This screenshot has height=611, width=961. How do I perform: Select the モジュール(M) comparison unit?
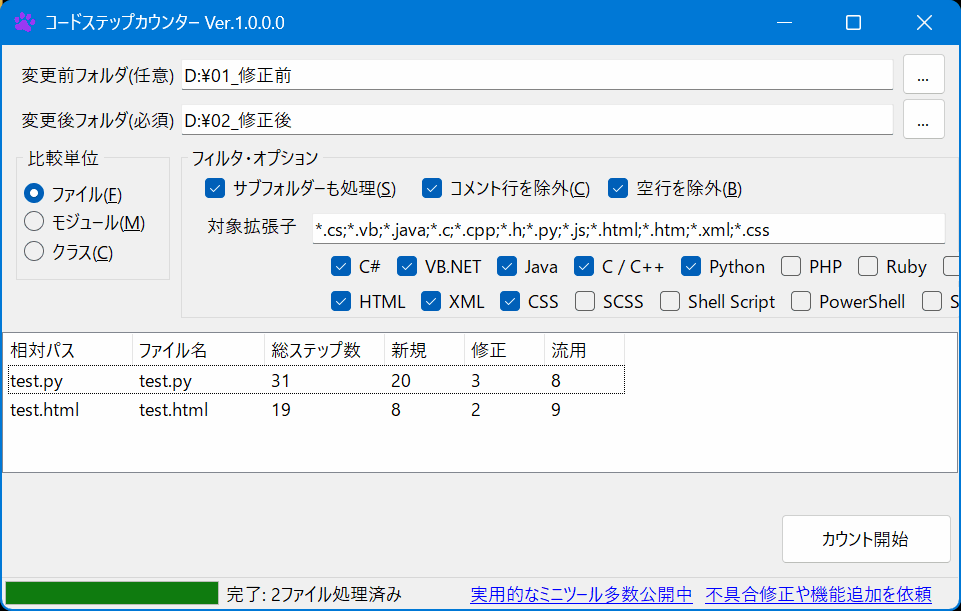coord(35,222)
